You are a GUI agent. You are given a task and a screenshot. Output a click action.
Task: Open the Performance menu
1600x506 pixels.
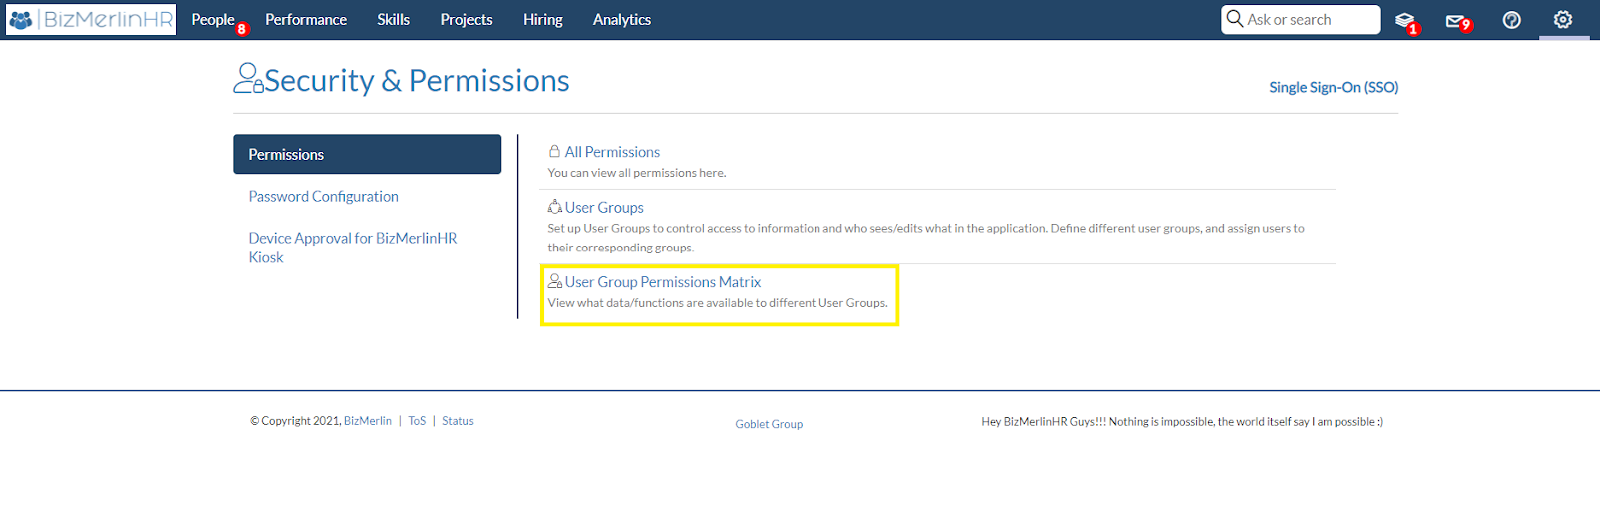coord(306,20)
